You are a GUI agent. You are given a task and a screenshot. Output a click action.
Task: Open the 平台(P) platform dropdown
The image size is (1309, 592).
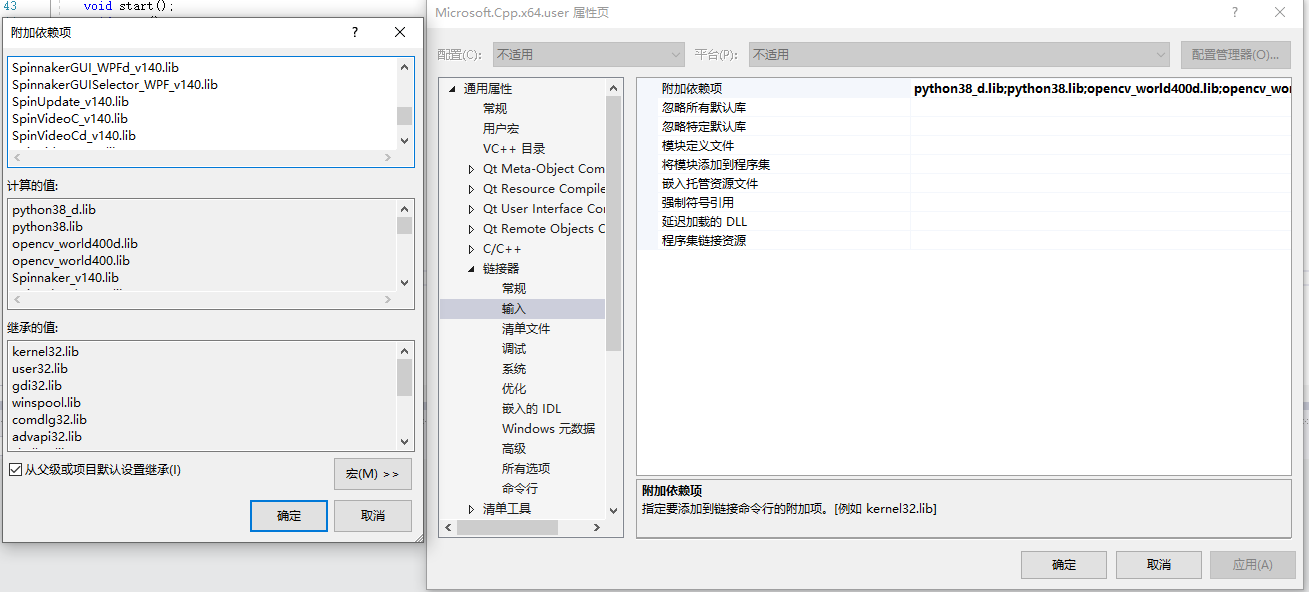coord(1161,54)
